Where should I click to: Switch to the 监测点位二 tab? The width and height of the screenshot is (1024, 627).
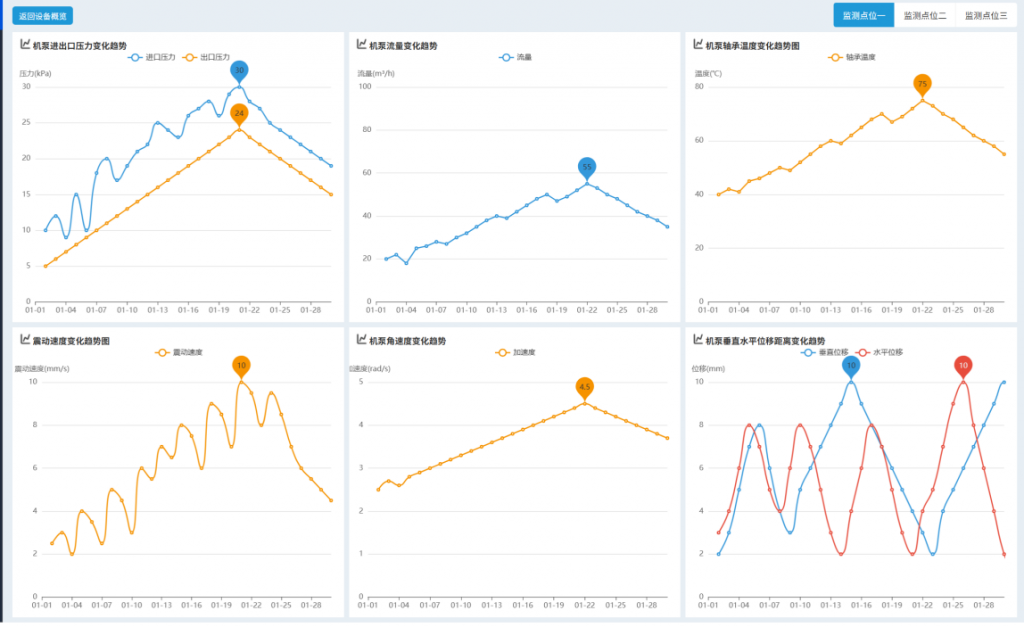[925, 15]
